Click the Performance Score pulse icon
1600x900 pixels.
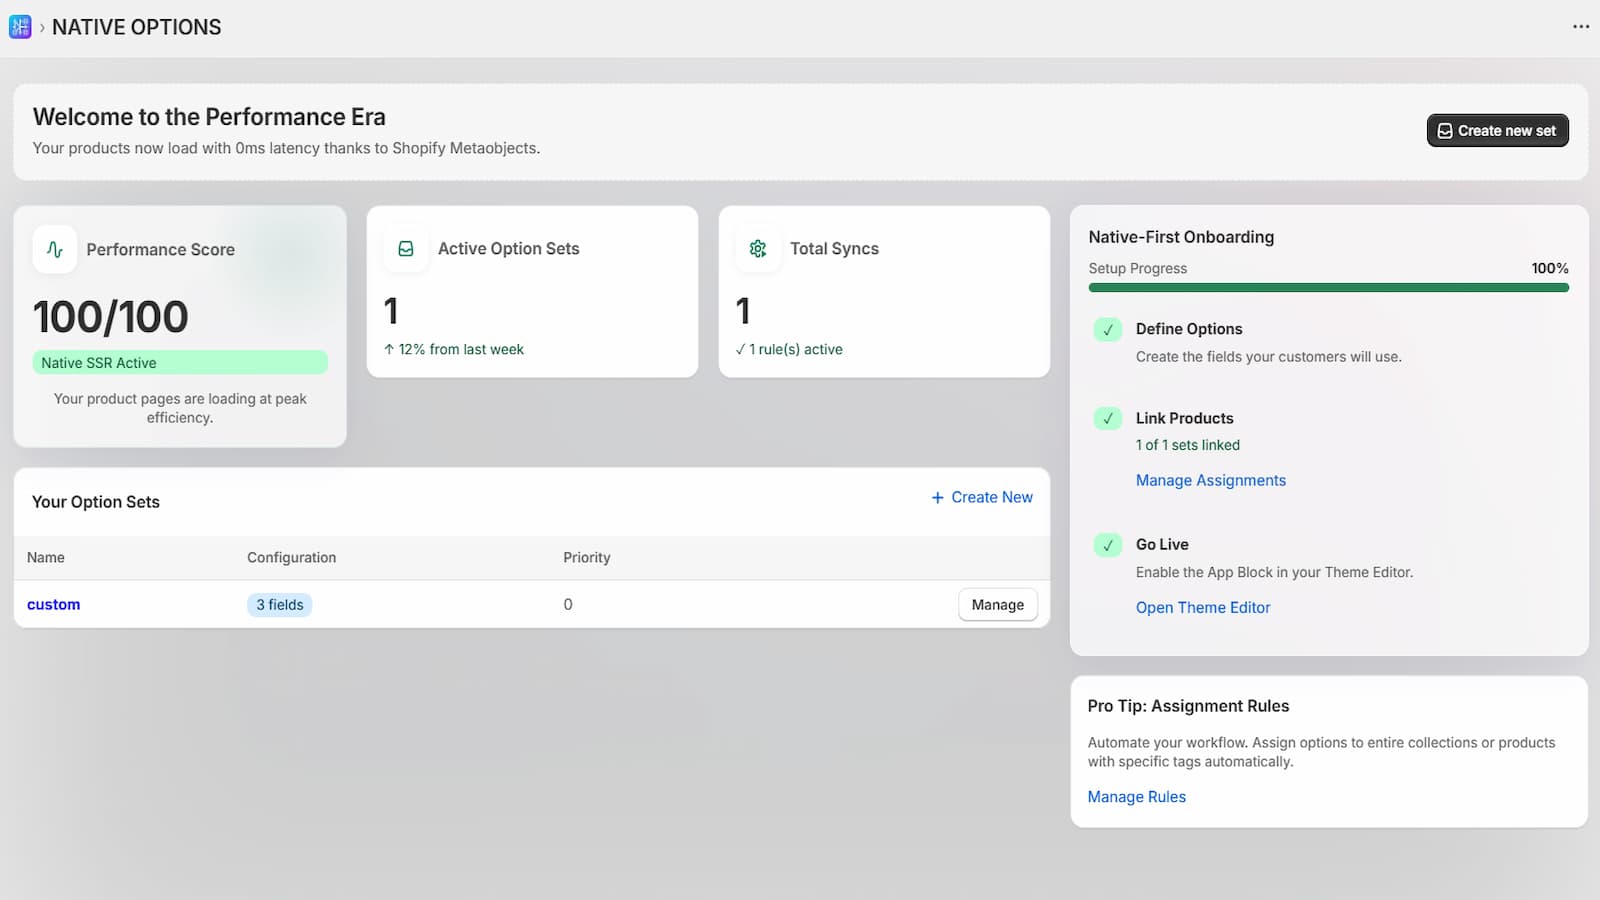click(x=55, y=249)
